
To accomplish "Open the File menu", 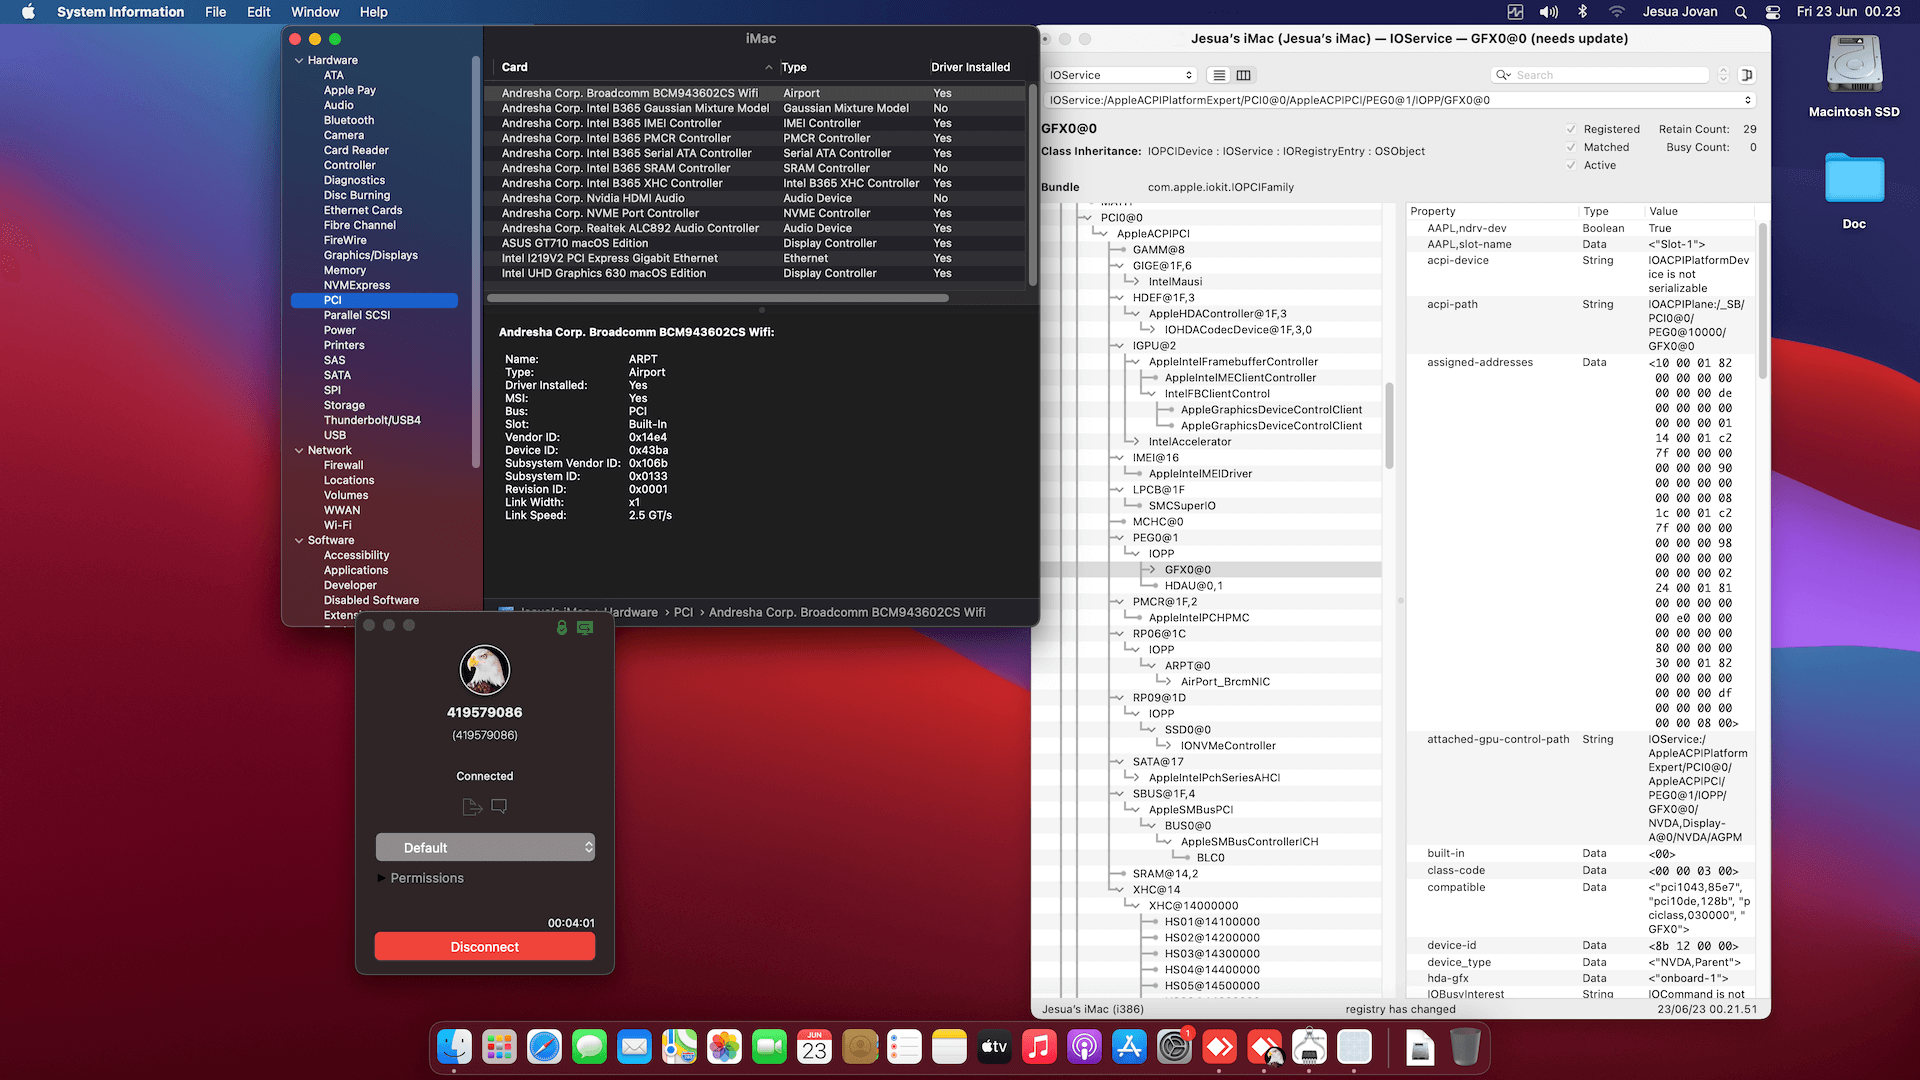I will tap(215, 12).
